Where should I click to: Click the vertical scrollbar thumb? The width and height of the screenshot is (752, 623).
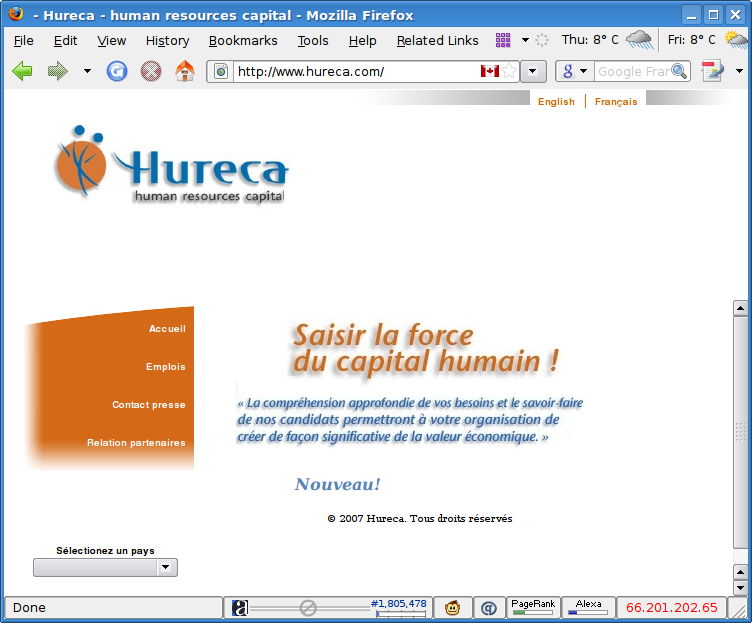pyautogui.click(x=740, y=432)
